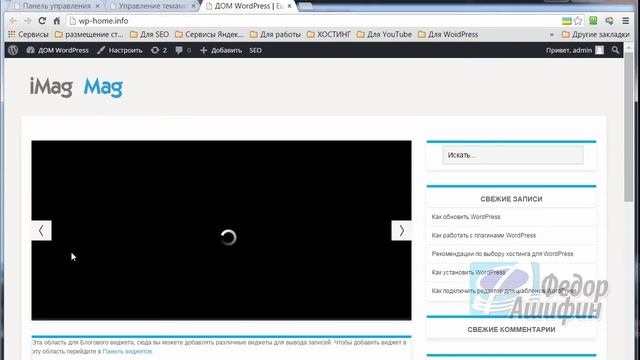Screen dimensions: 640x360
Task: Open the browser home page icon
Action: pos(57,21)
